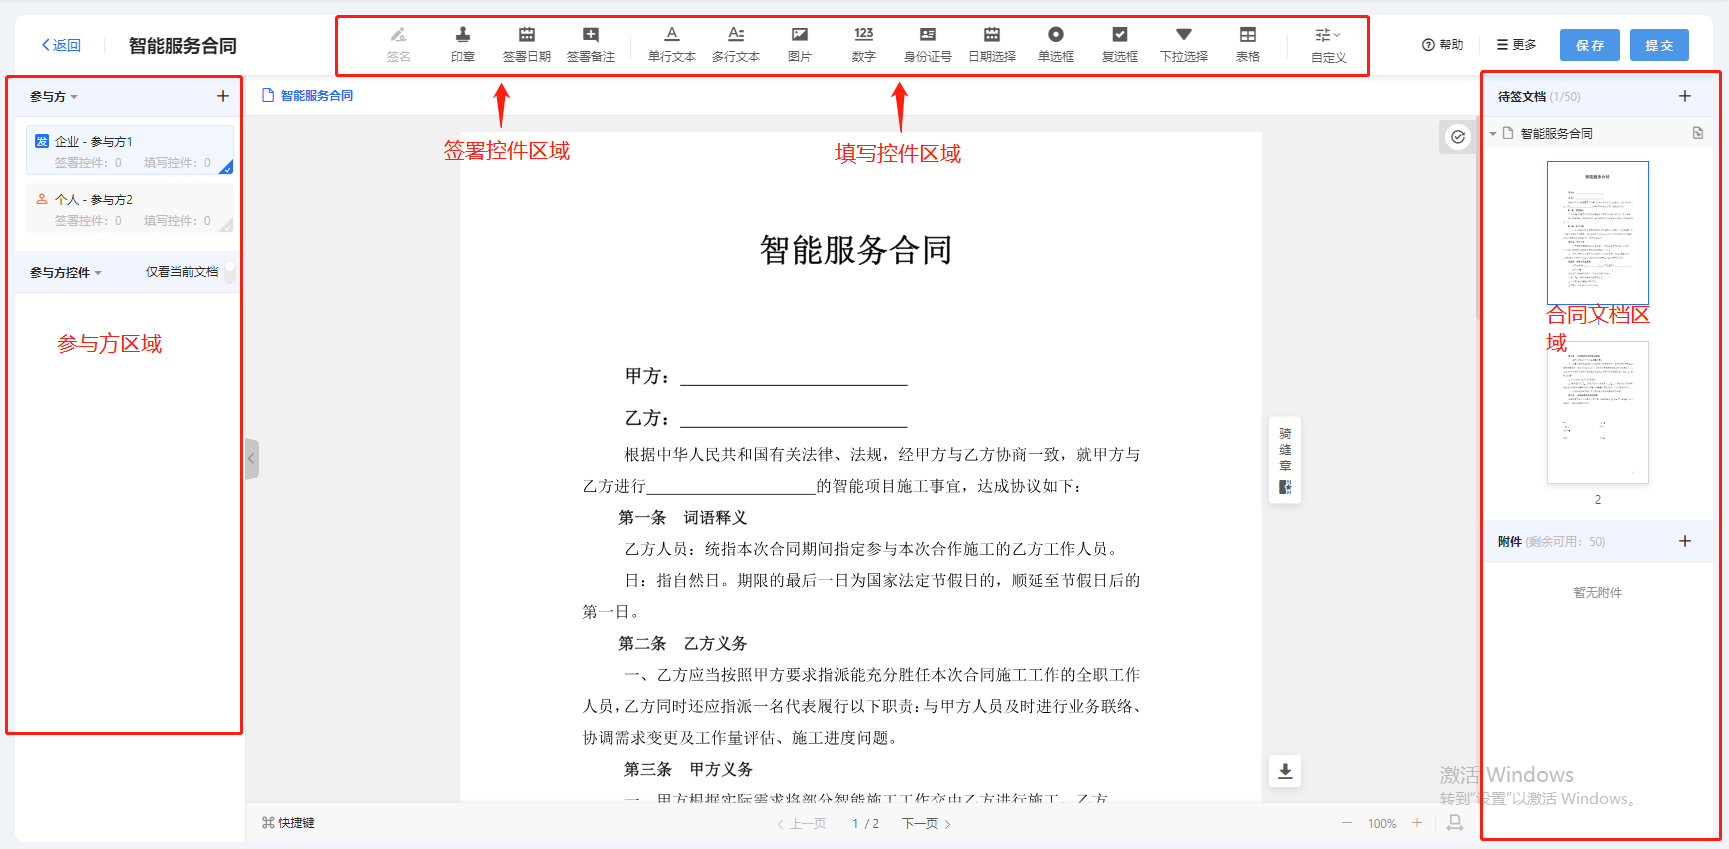
Task: Select the 企业 - 参与方1 participant card
Action: [129, 150]
